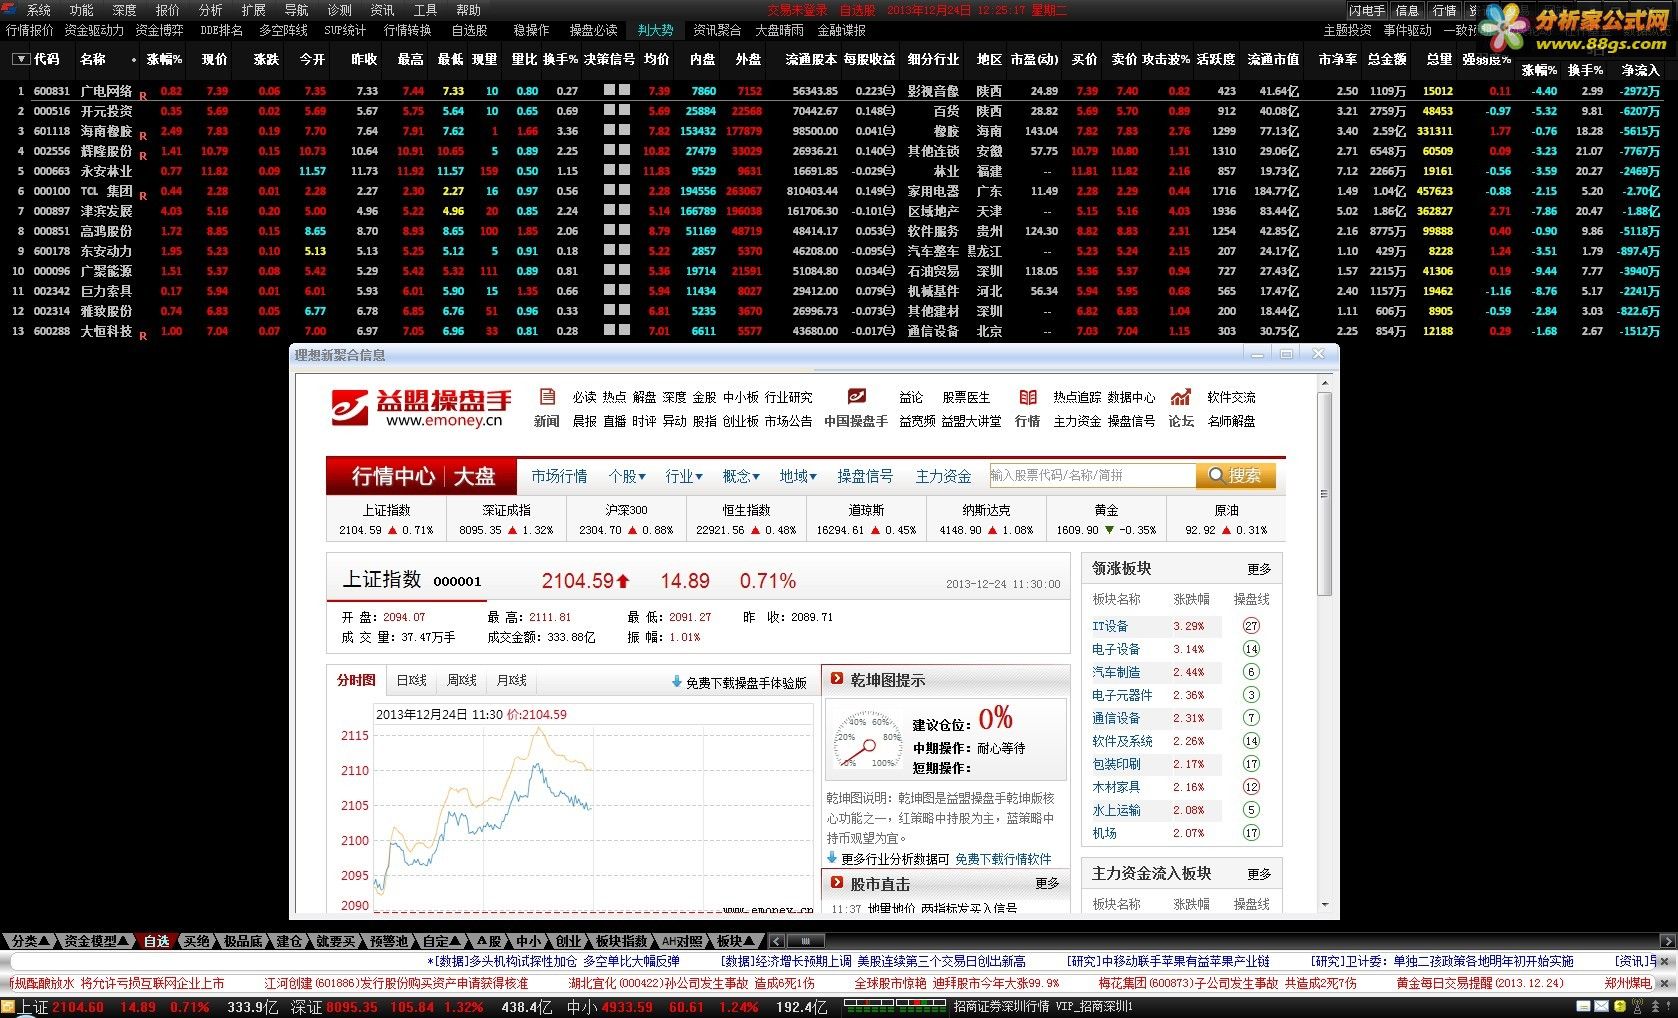Click the IT设备 操盘线 circle 27 icon
Viewport: 1678px width, 1018px height.
tap(1251, 626)
